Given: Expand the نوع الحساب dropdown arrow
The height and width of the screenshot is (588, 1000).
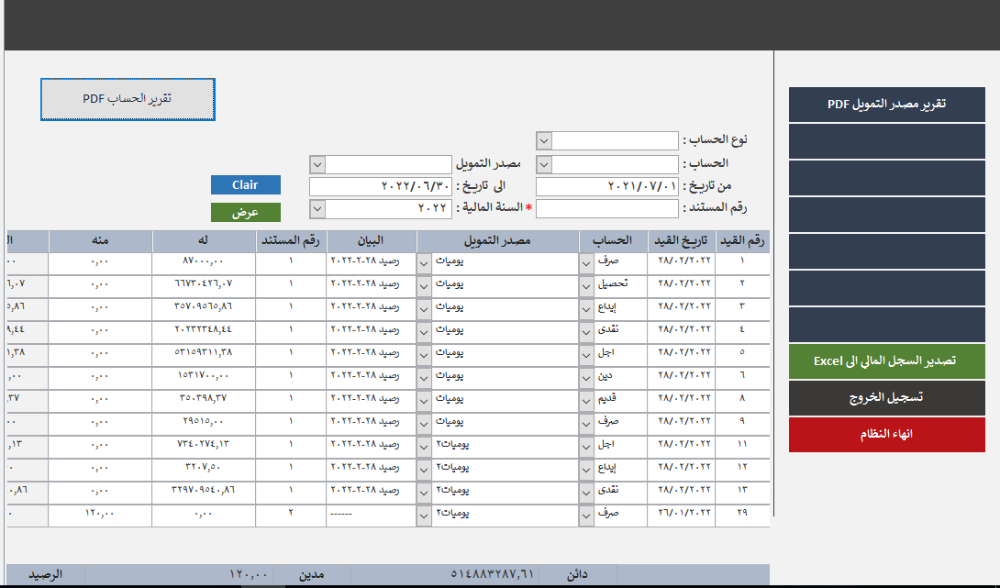Looking at the screenshot, I should tap(545, 140).
